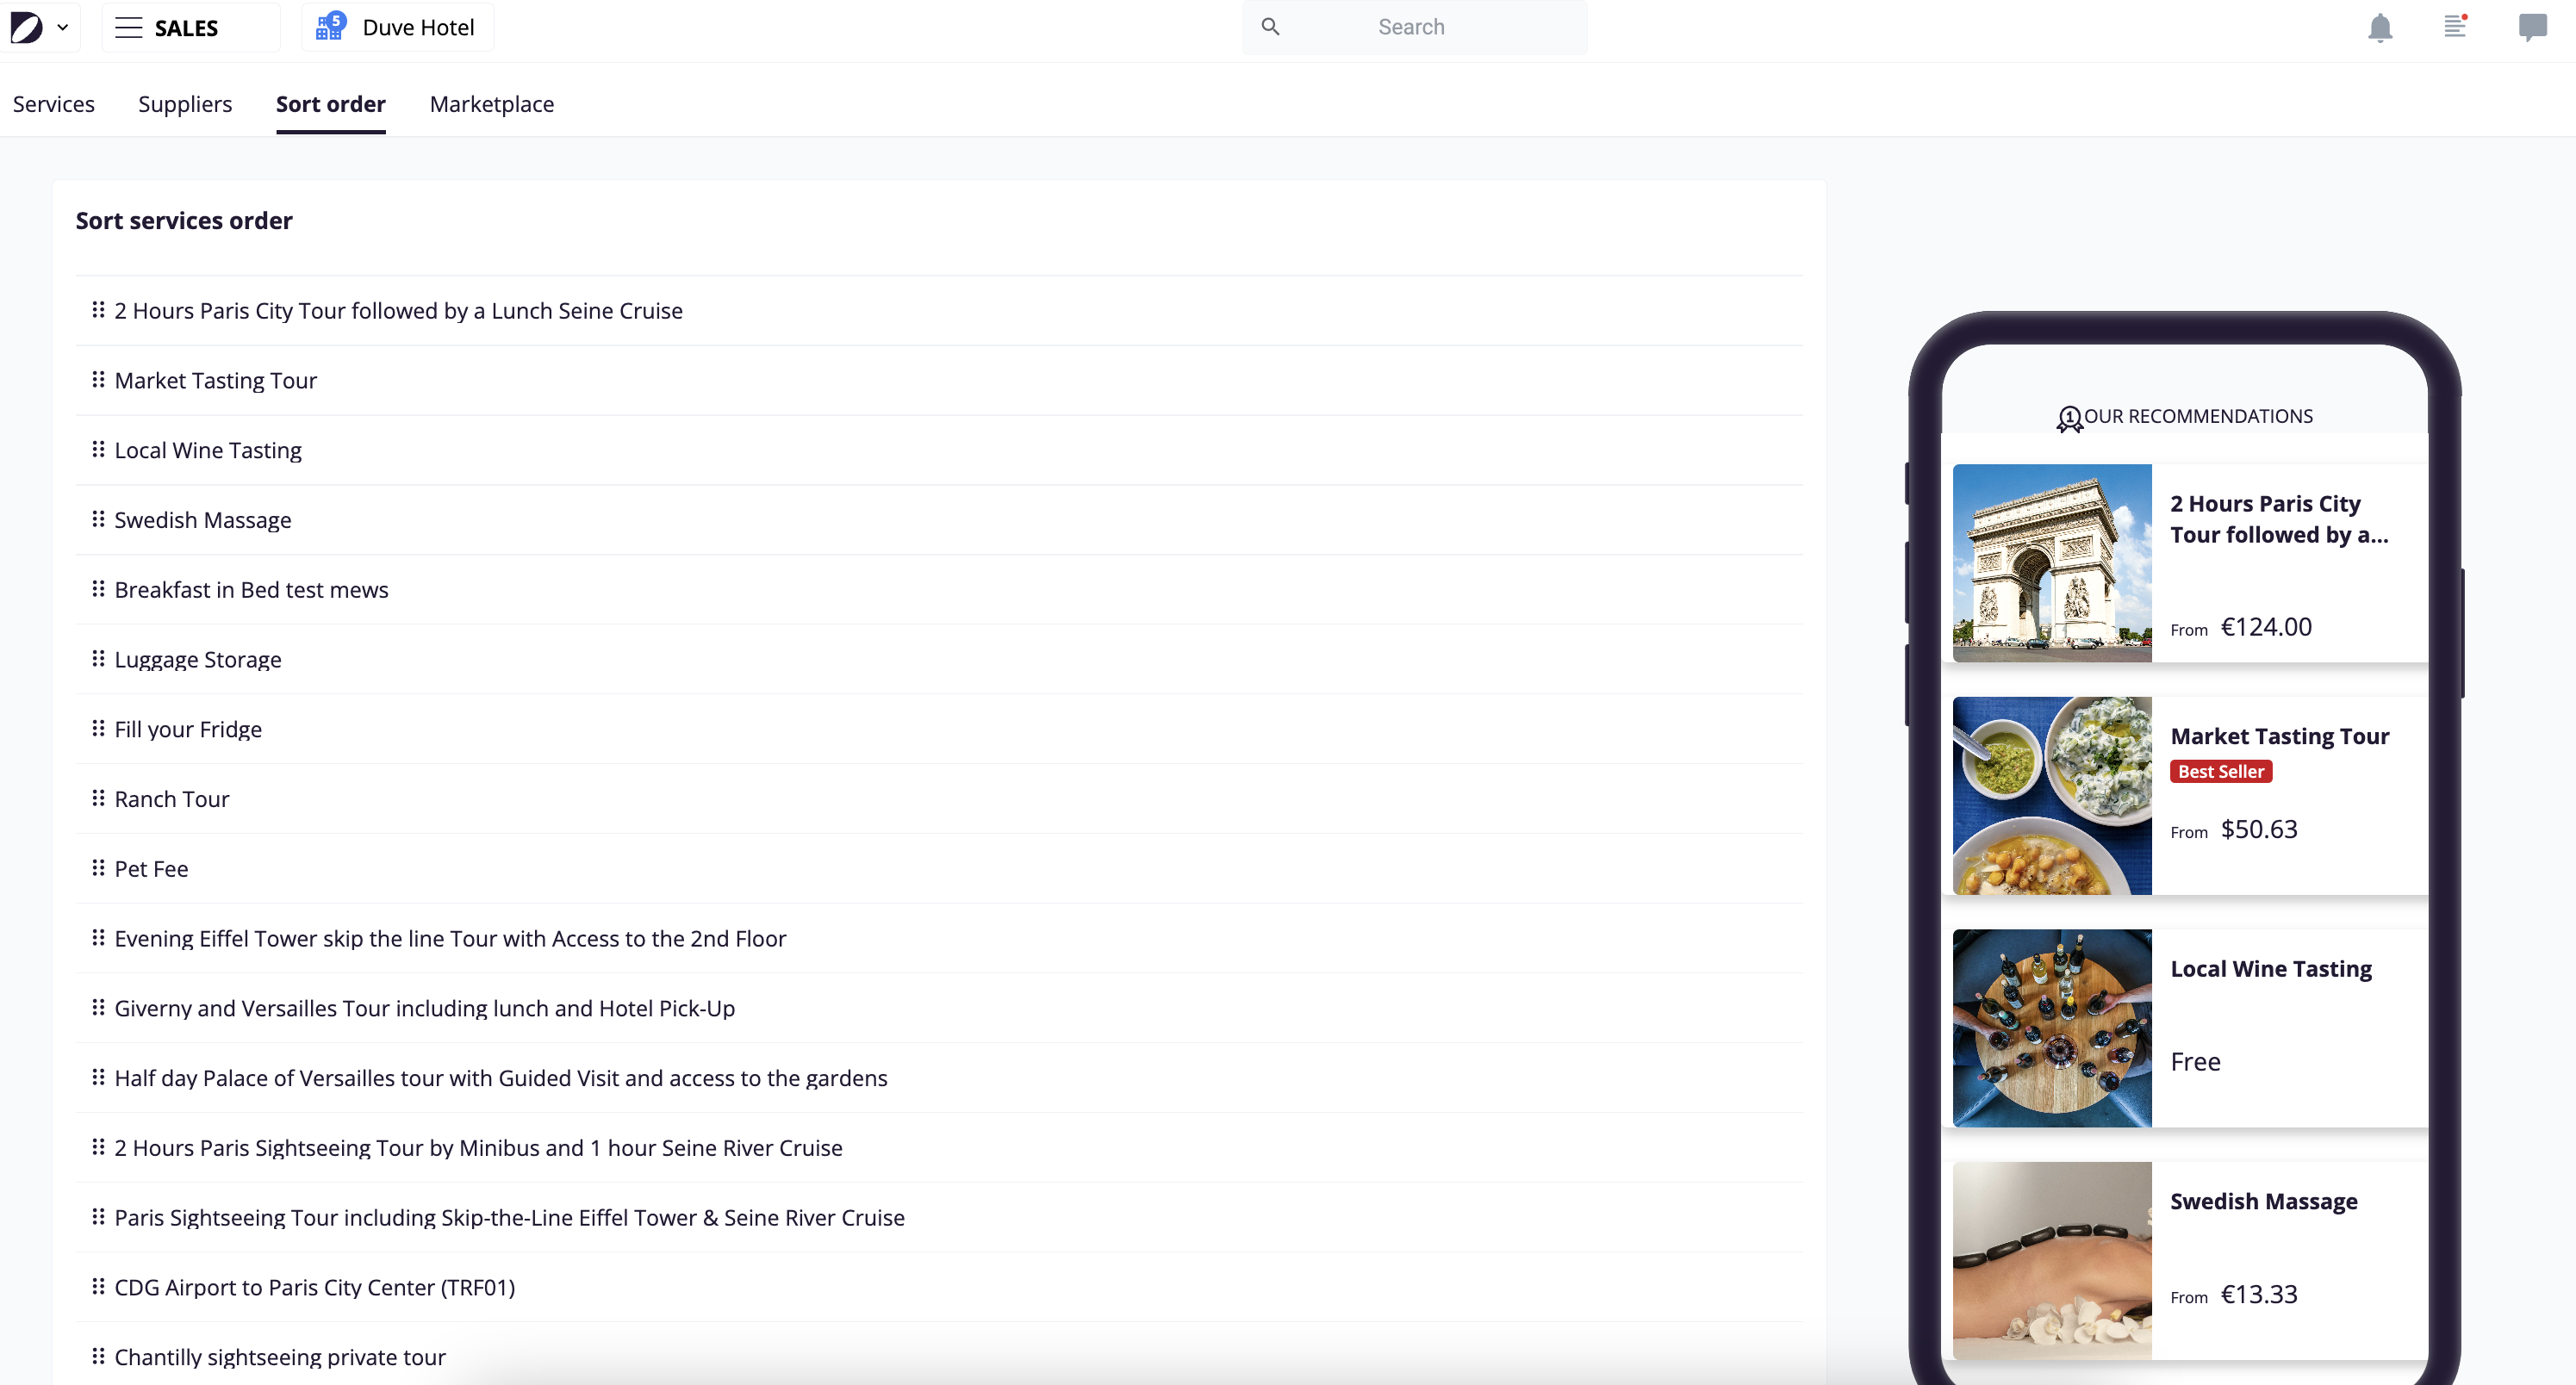This screenshot has height=1385, width=2576.
Task: Click the 'Breakfast in Bed test mews' row text
Action: pos(251,590)
